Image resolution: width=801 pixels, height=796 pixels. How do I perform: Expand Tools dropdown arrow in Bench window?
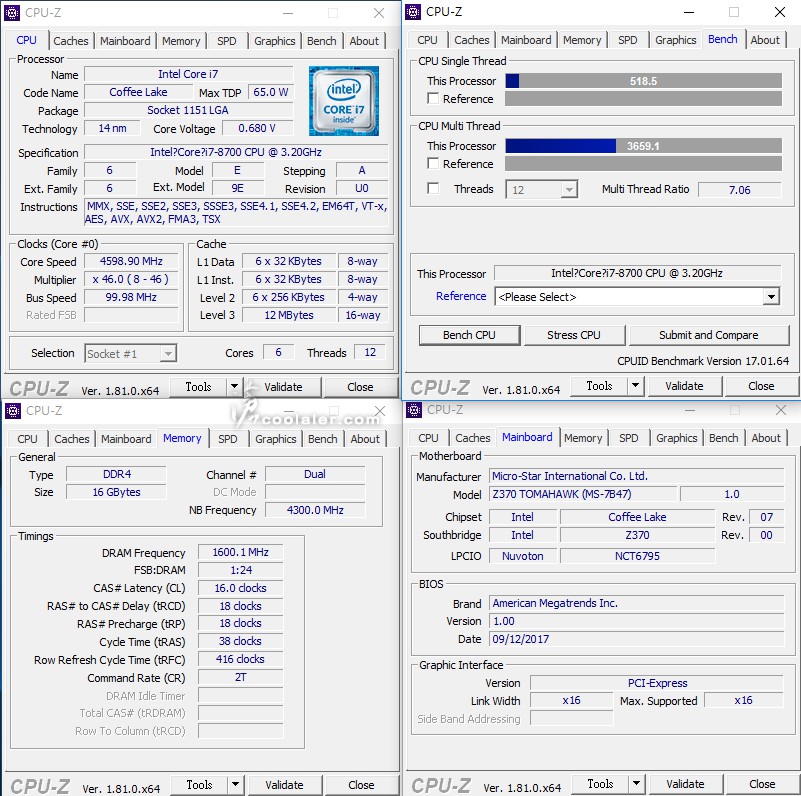pyautogui.click(x=635, y=386)
